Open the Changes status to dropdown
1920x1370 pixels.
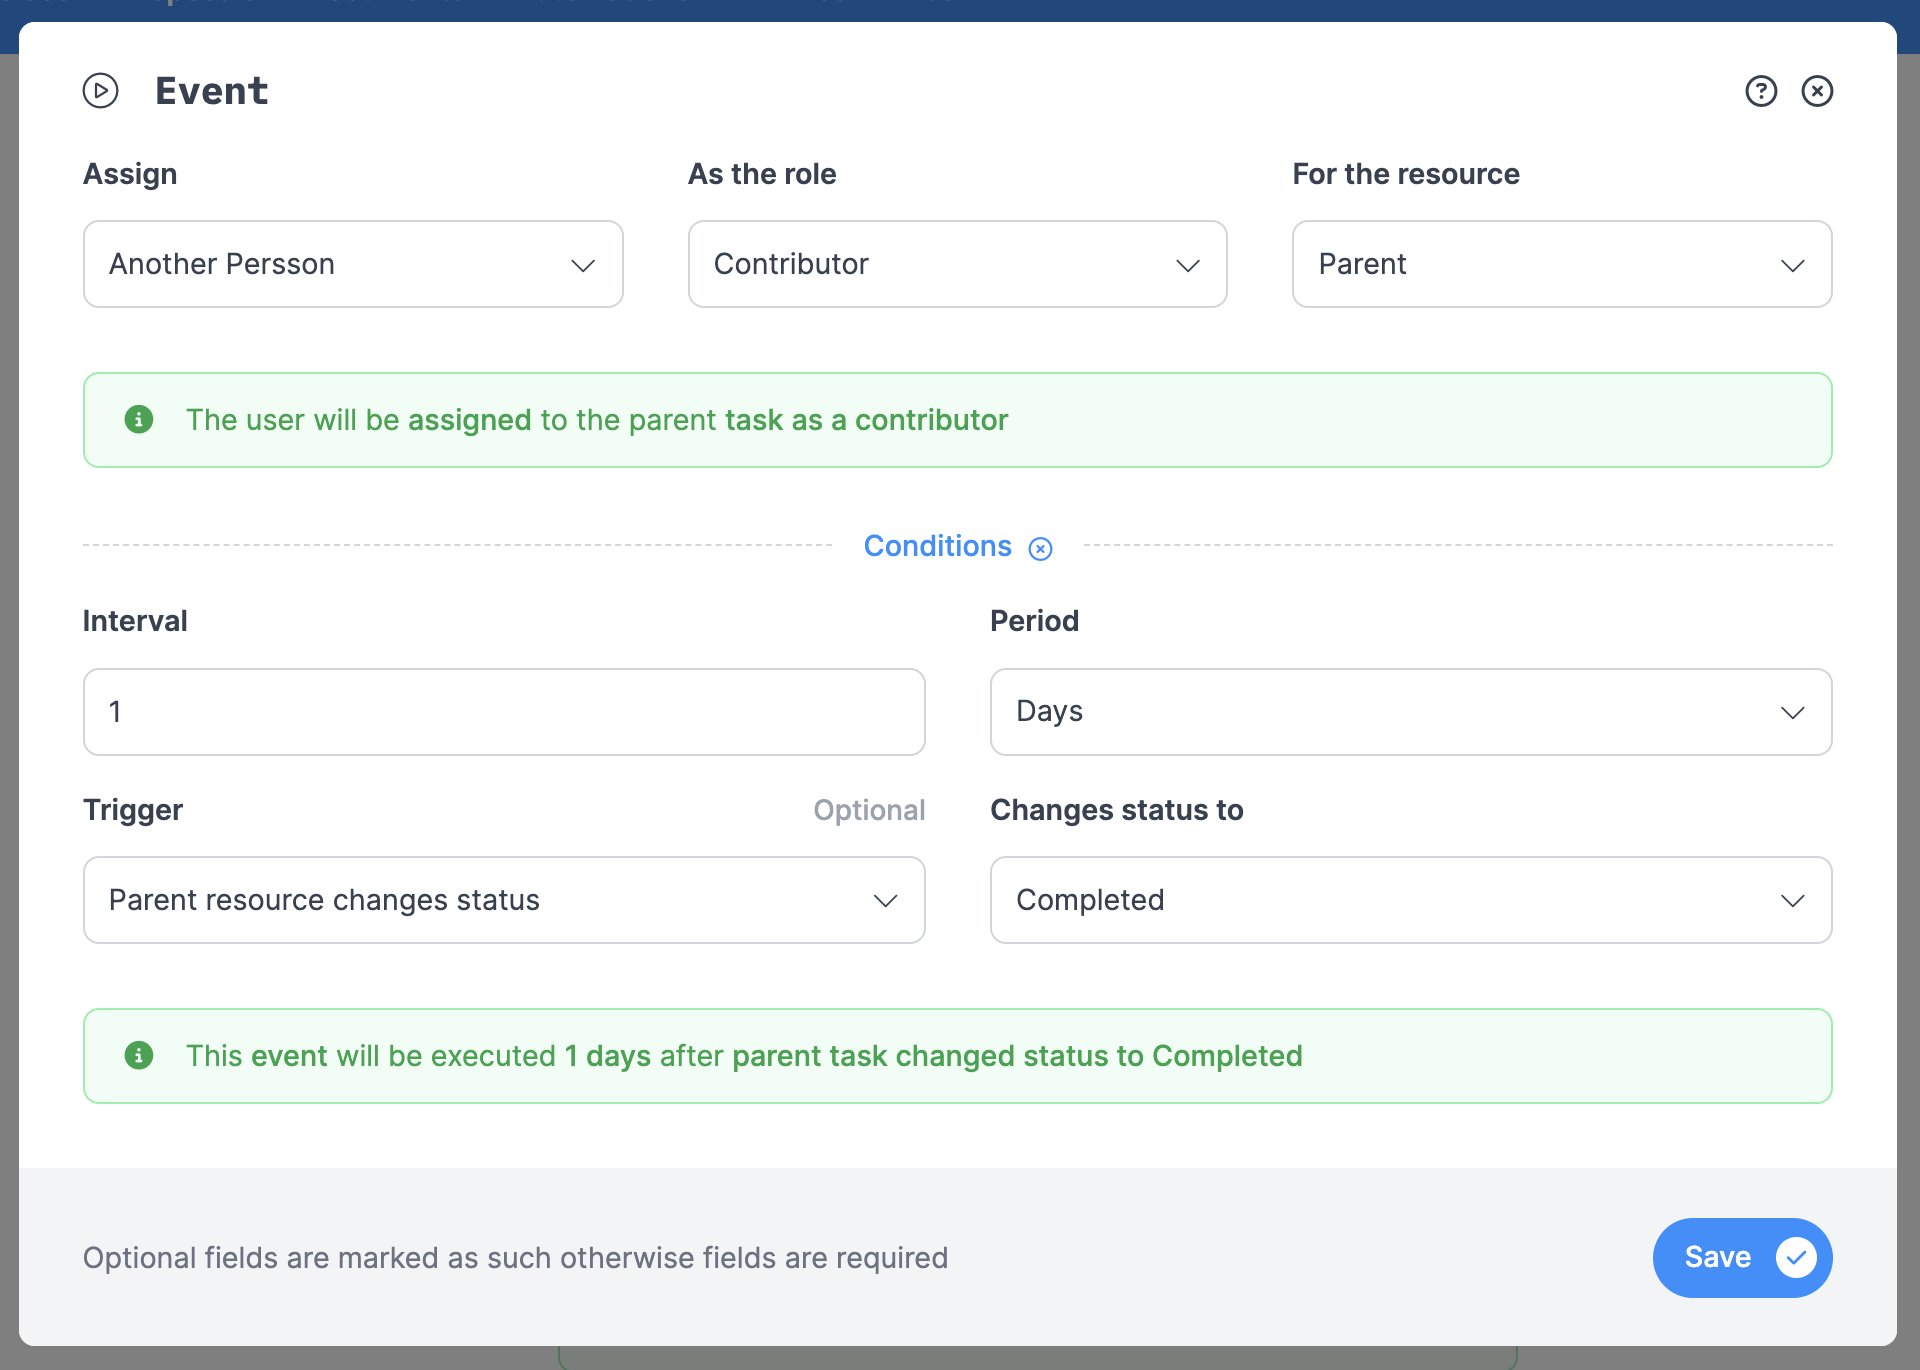pos(1410,899)
